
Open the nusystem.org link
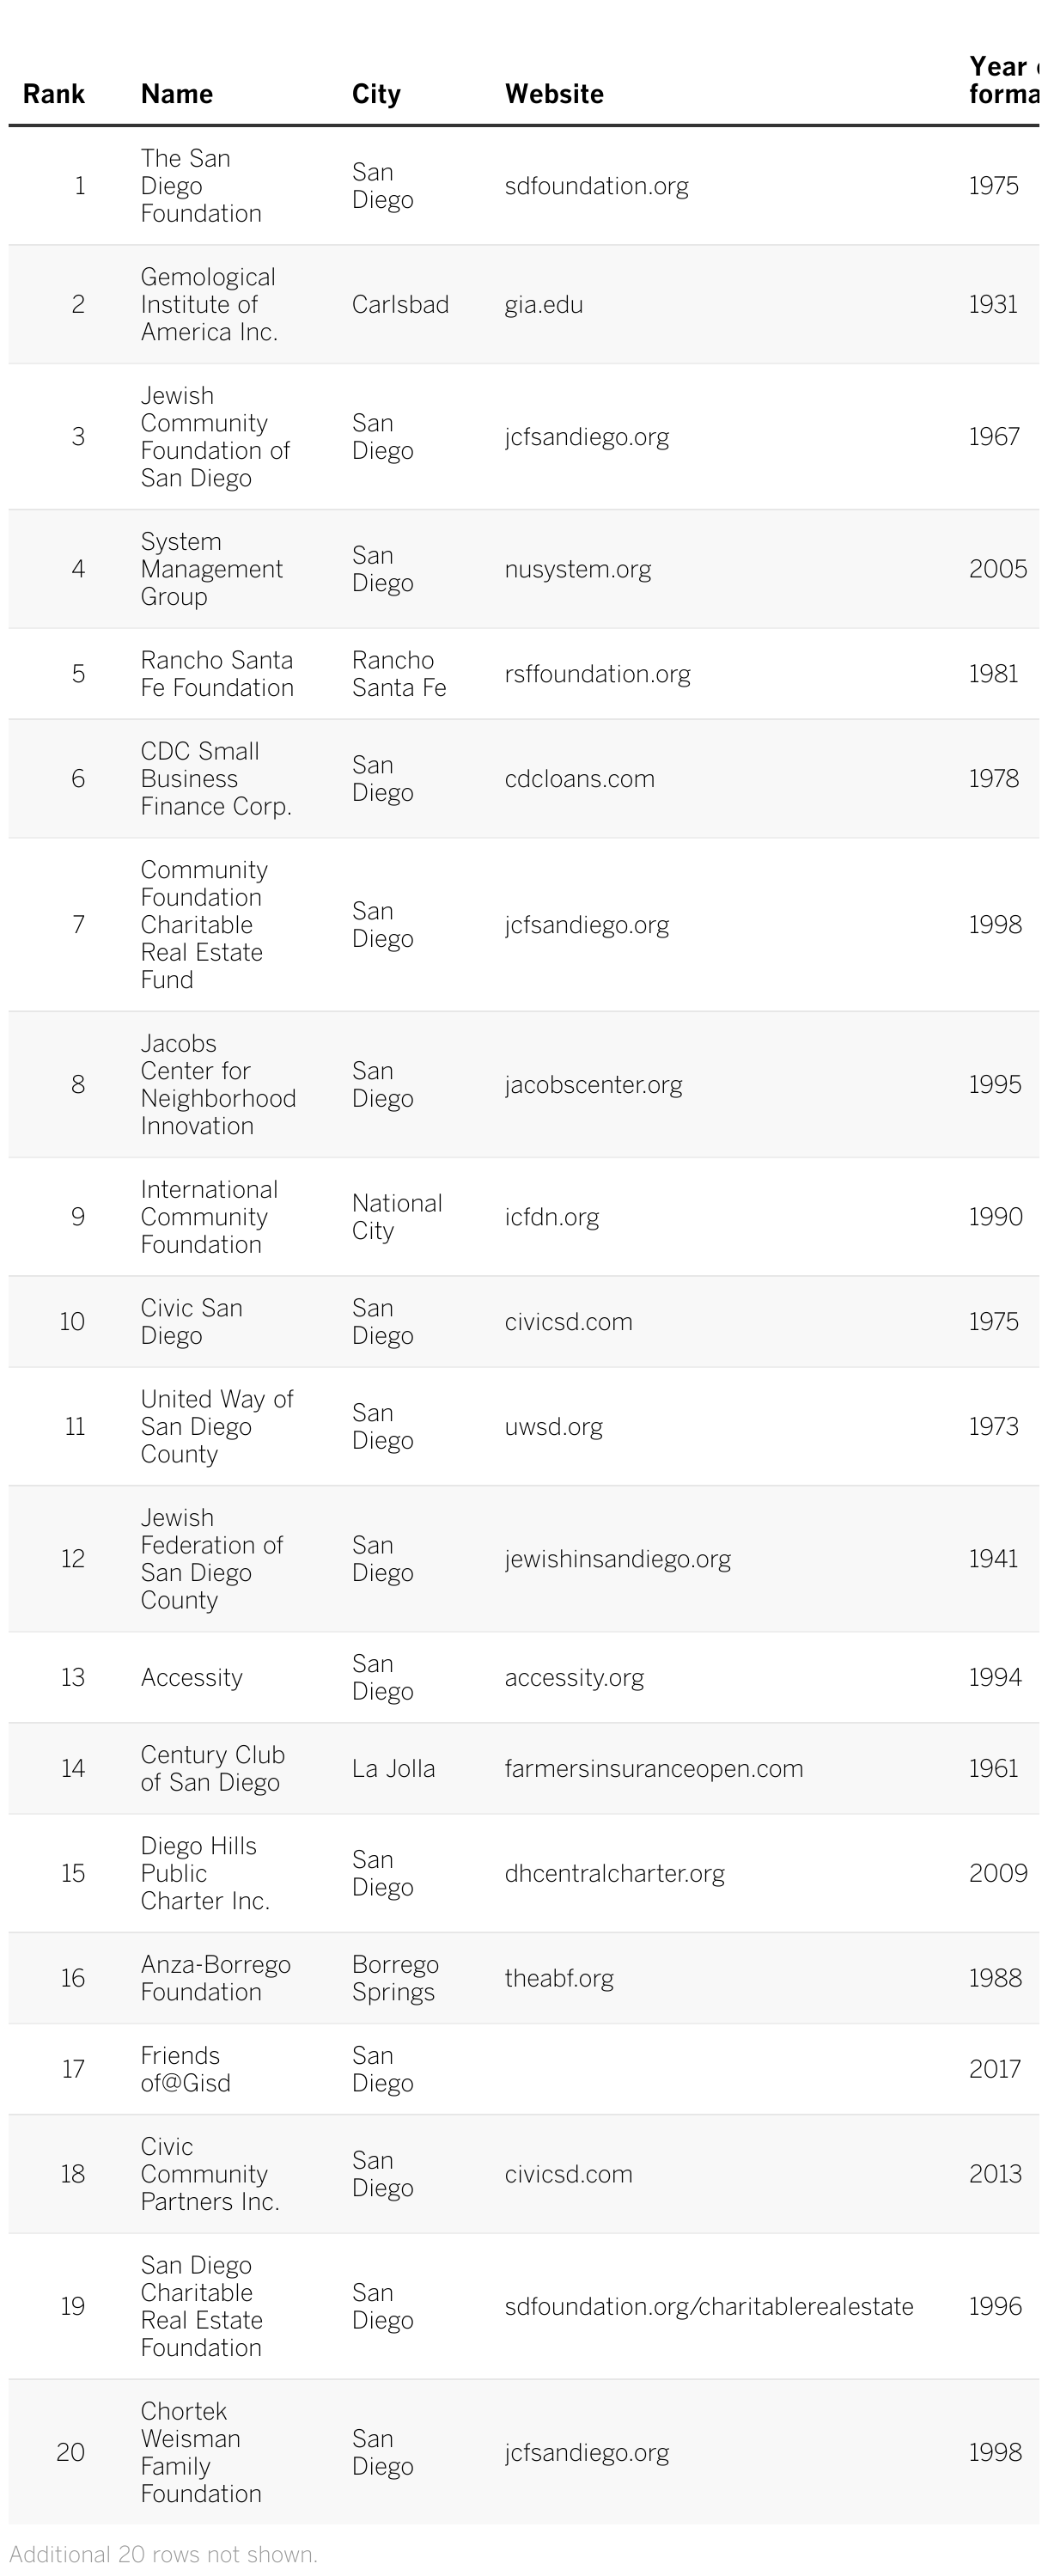click(577, 569)
